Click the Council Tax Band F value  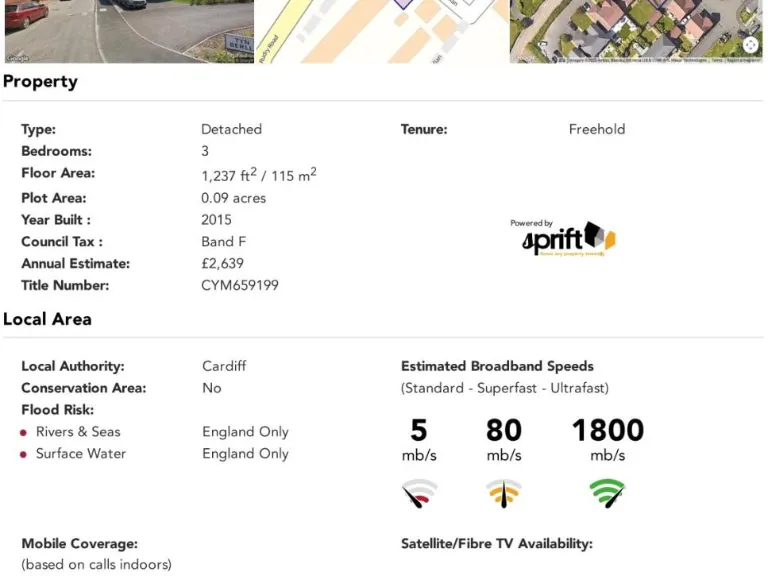click(x=223, y=241)
